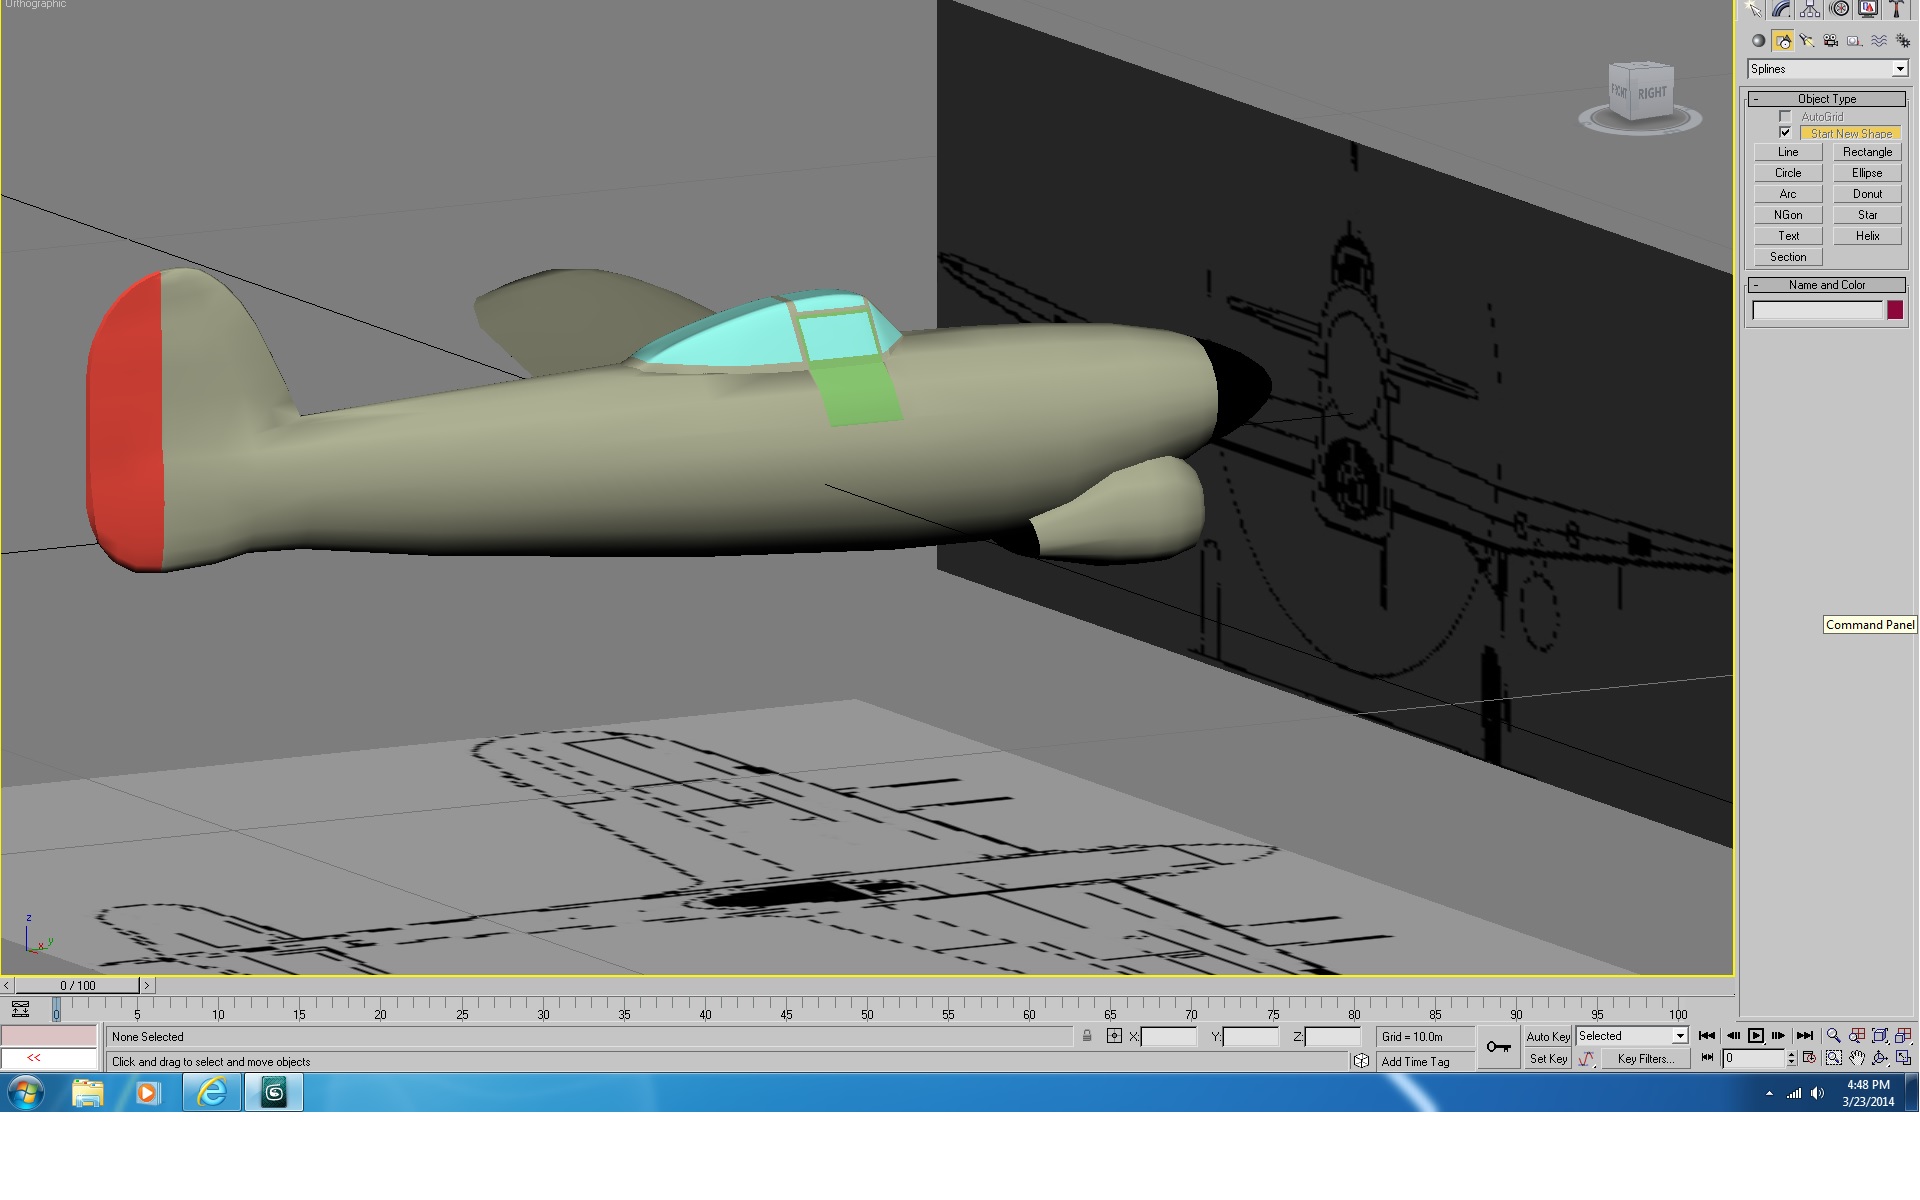Select the Cameras category icon
Screen dimensions: 1920x1200
coord(1831,41)
